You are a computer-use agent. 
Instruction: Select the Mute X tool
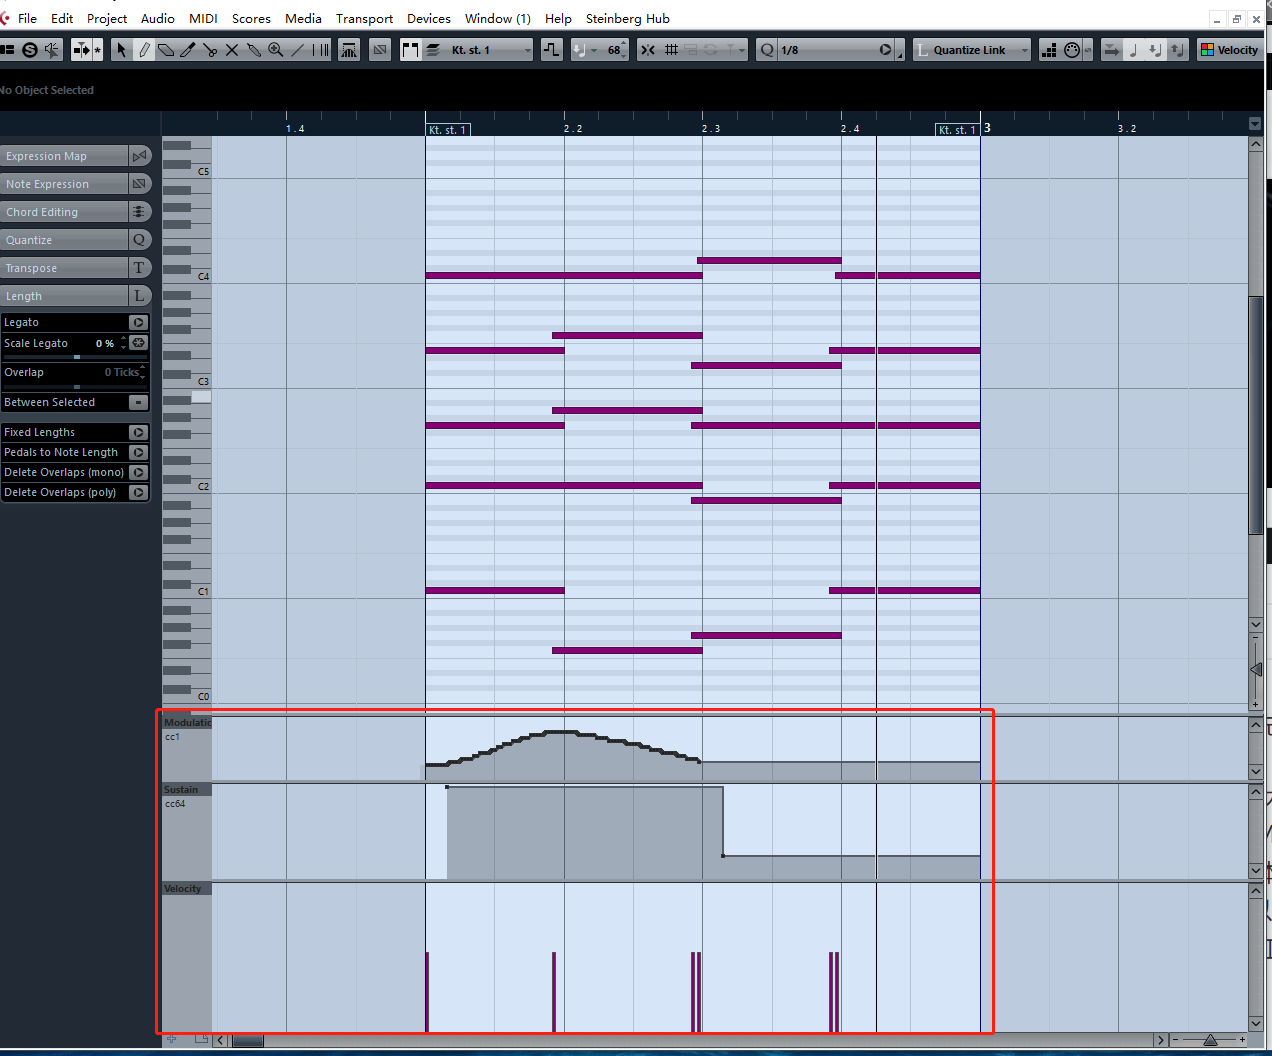[x=232, y=49]
